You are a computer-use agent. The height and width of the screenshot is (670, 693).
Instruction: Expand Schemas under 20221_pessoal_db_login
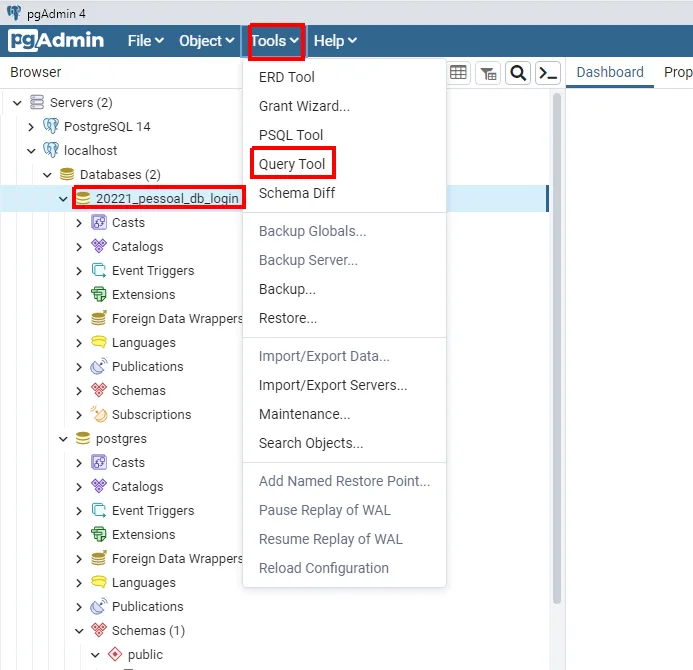(x=79, y=391)
